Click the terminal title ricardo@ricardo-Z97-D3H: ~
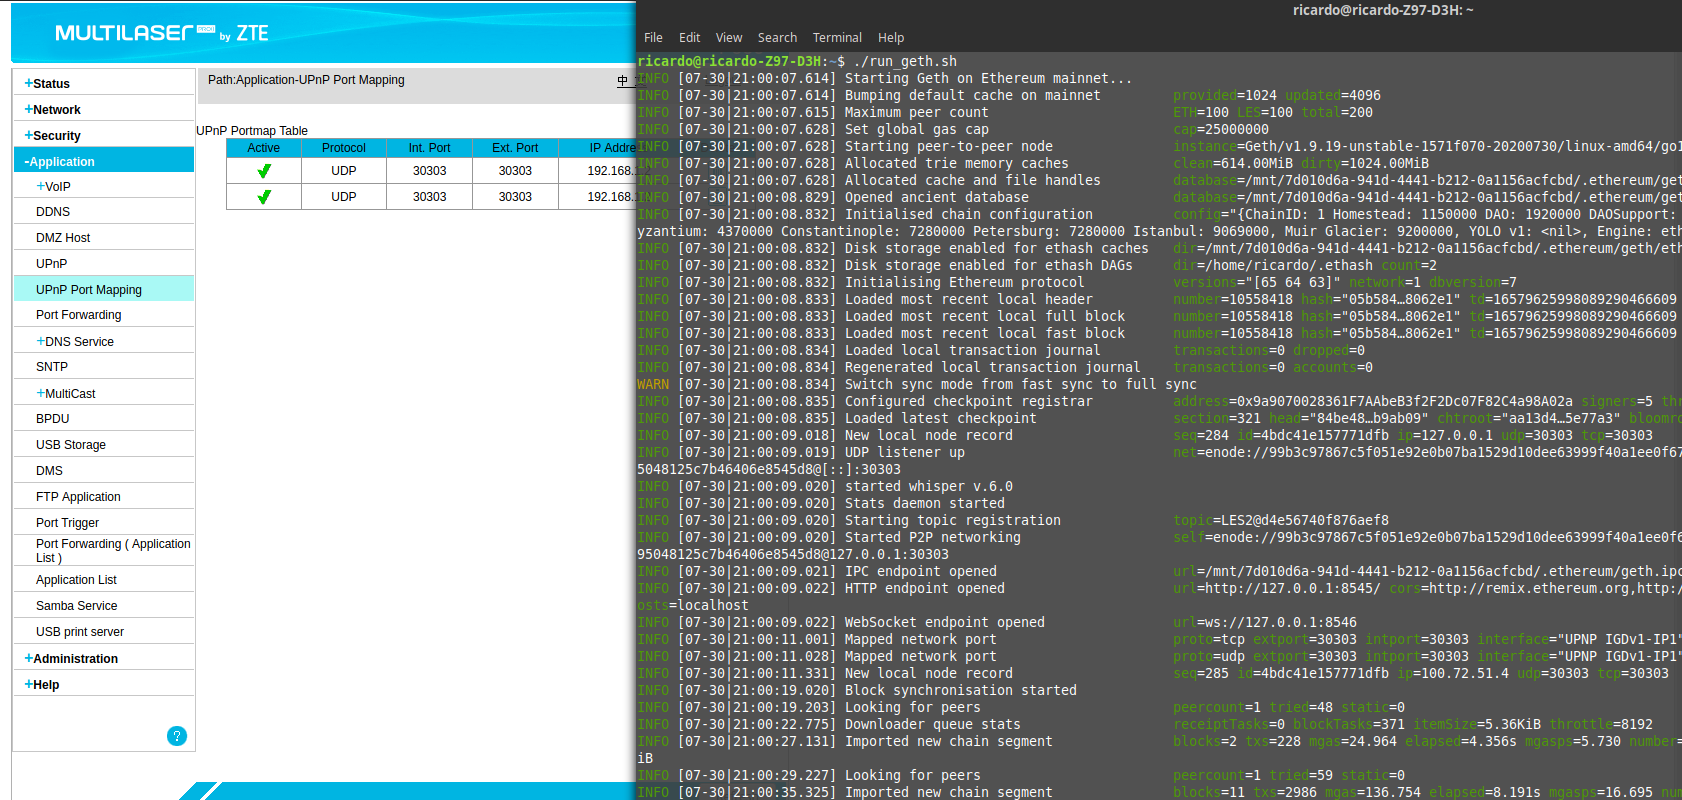 pyautogui.click(x=1383, y=10)
